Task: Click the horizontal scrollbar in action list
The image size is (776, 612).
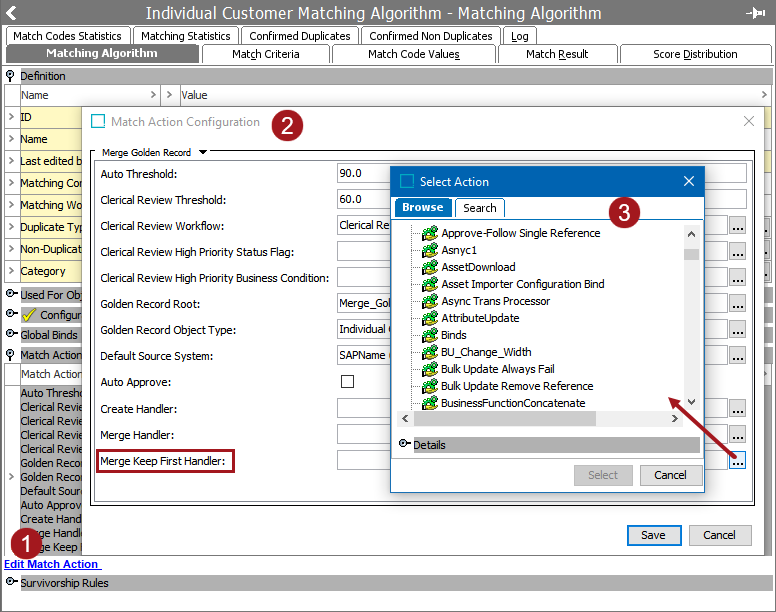Action: click(500, 419)
